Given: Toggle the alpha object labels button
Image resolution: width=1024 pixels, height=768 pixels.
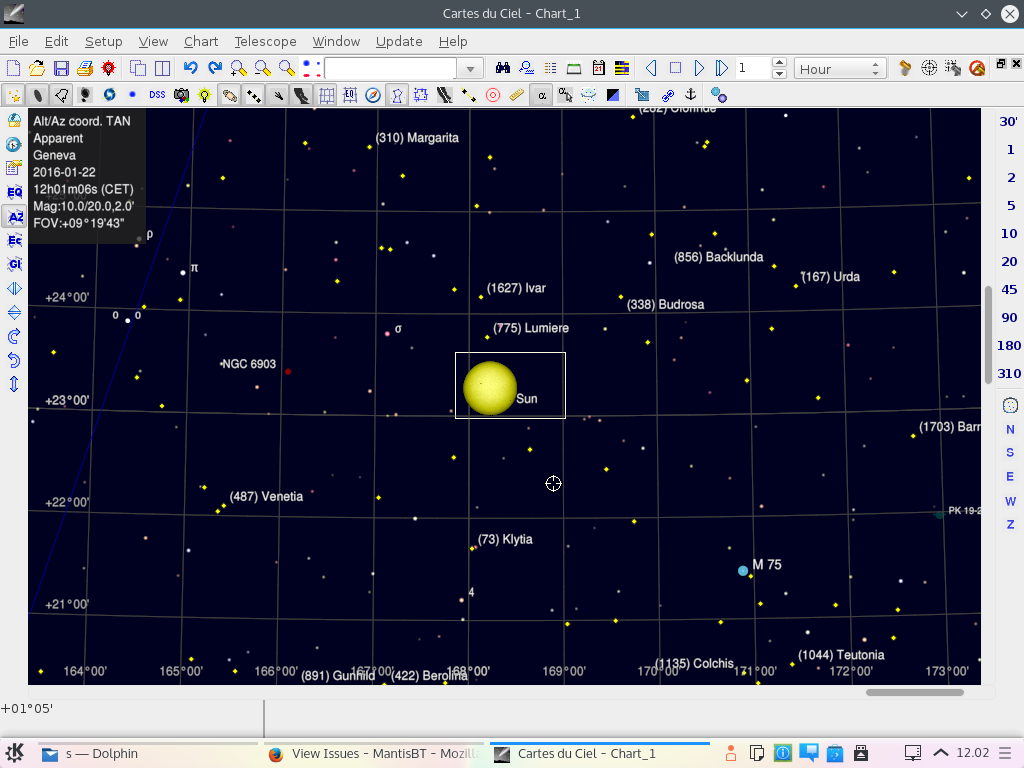Looking at the screenshot, I should (x=542, y=95).
